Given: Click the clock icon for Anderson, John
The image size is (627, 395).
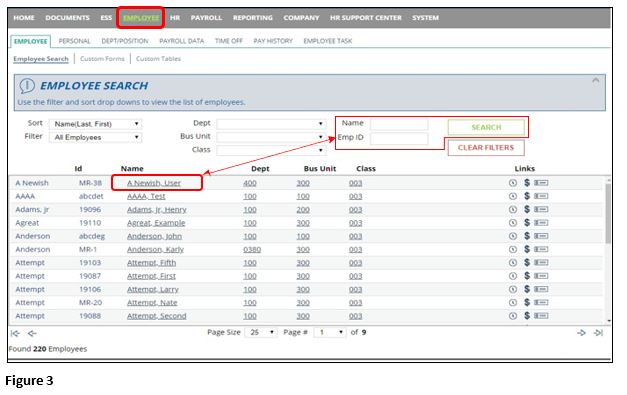Looking at the screenshot, I should (513, 236).
